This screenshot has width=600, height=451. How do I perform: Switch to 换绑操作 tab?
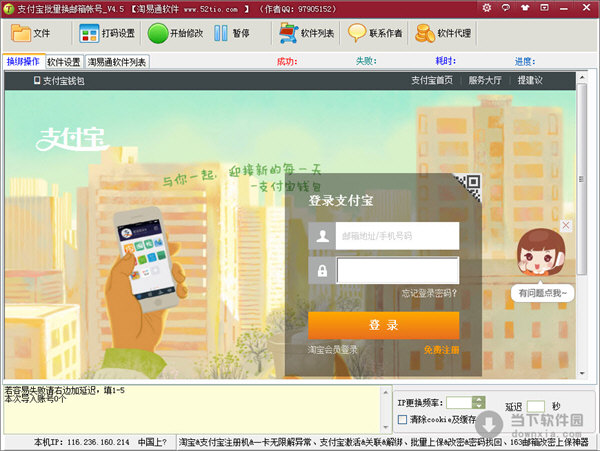point(23,61)
